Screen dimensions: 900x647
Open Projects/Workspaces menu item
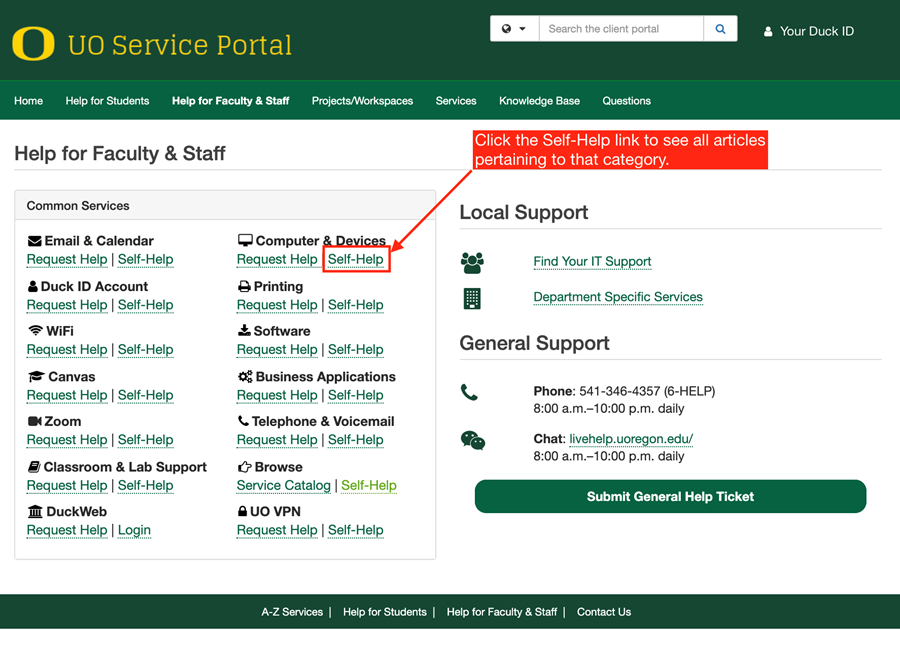pyautogui.click(x=362, y=101)
